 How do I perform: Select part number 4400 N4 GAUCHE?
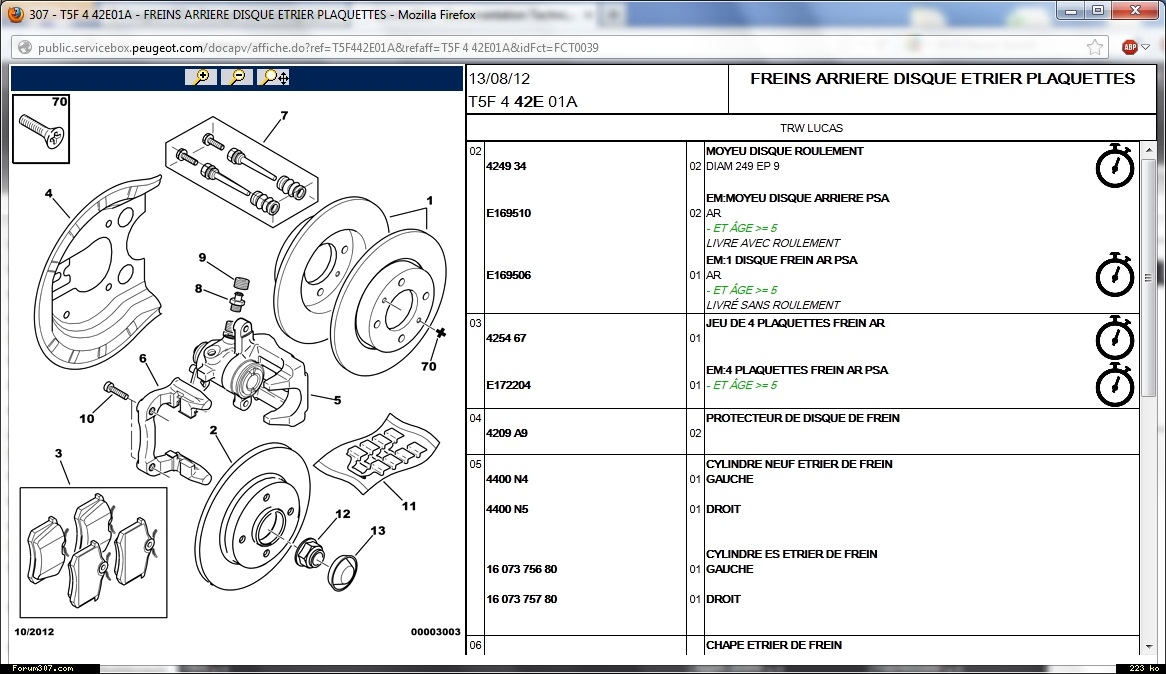click(x=507, y=479)
